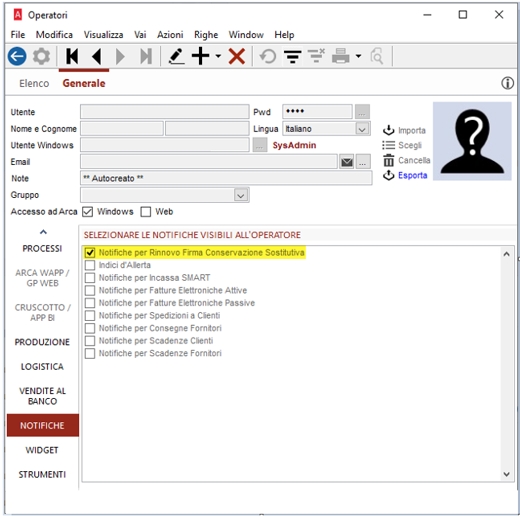Image resolution: width=520 pixels, height=517 pixels.
Task: Enable Notifiche per Scadenze Clienti
Action: point(90,341)
